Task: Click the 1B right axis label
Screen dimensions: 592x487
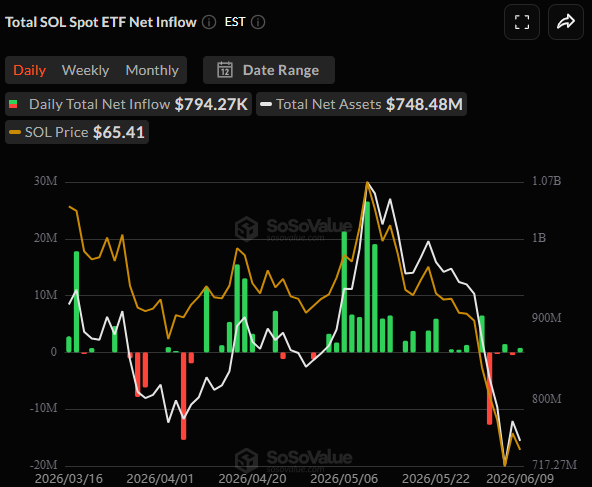Action: pos(539,238)
